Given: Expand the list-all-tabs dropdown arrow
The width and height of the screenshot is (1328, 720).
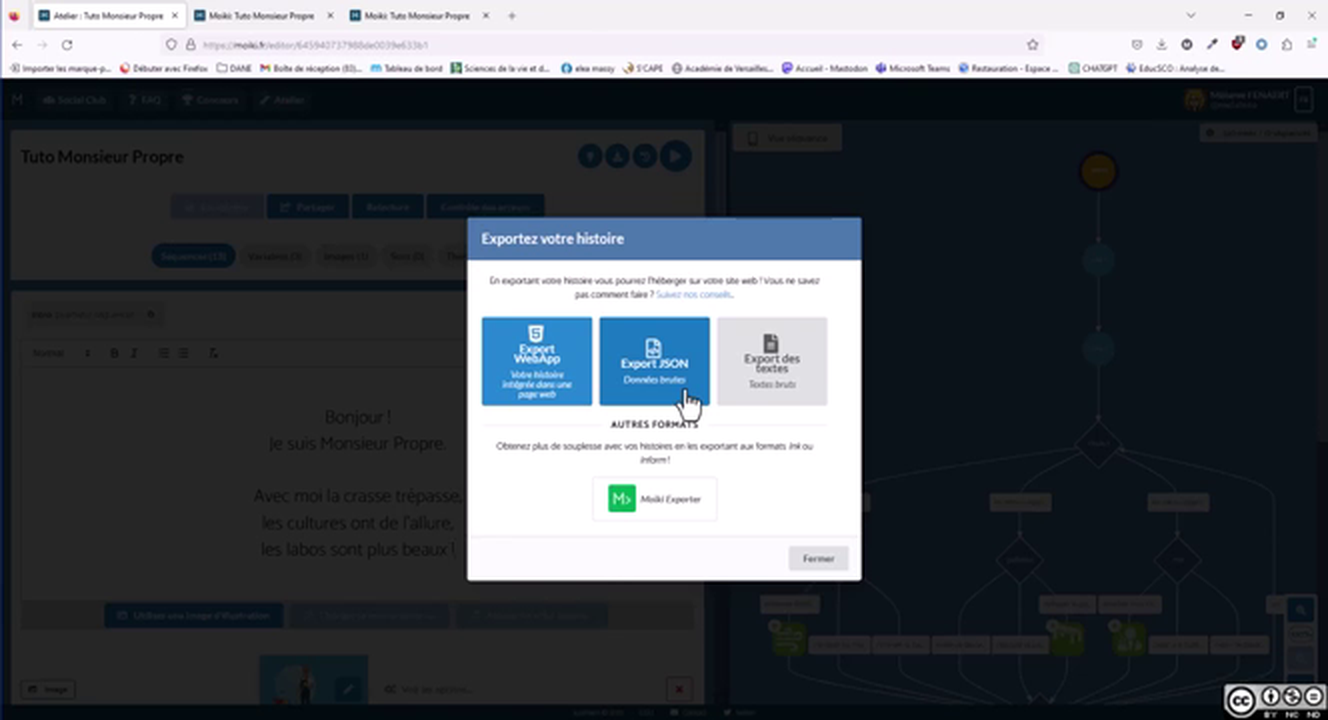Looking at the screenshot, I should [1190, 16].
